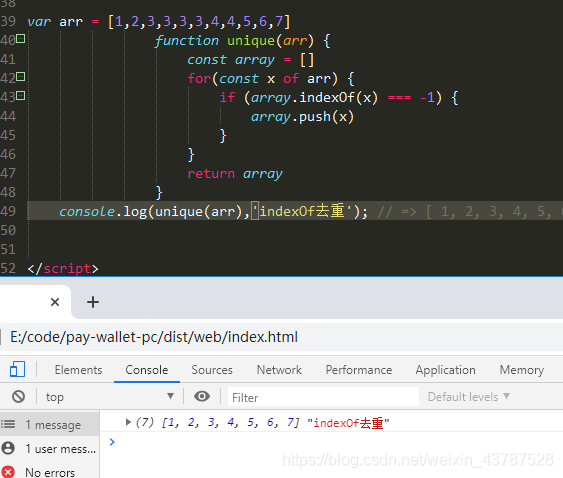The height and width of the screenshot is (478, 563).
Task: Click the logged string "indexOf去重" in console
Action: coord(348,423)
